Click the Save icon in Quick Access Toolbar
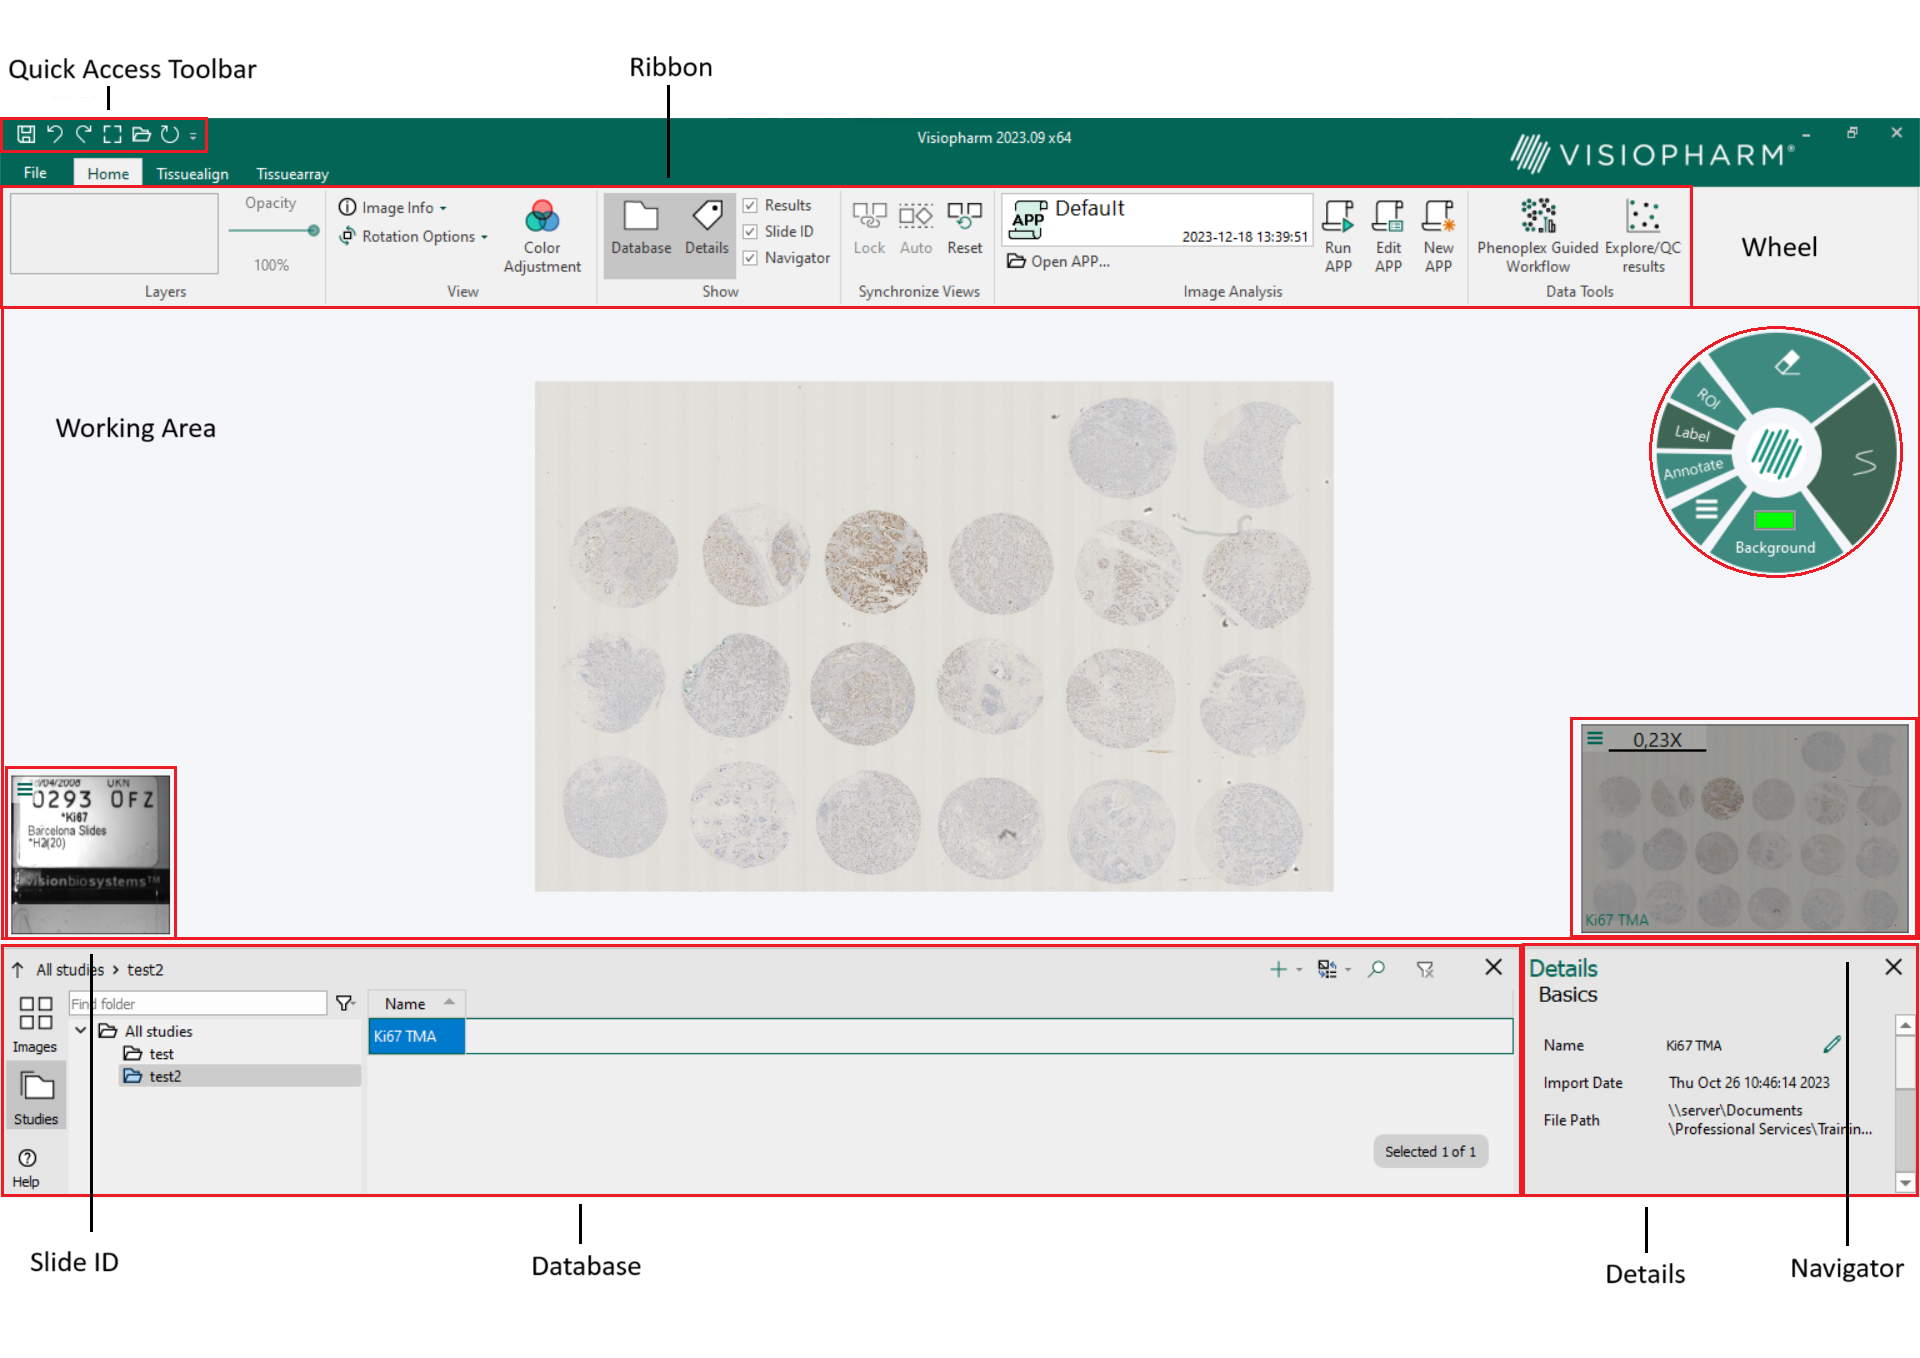The image size is (1920, 1358). (x=26, y=134)
